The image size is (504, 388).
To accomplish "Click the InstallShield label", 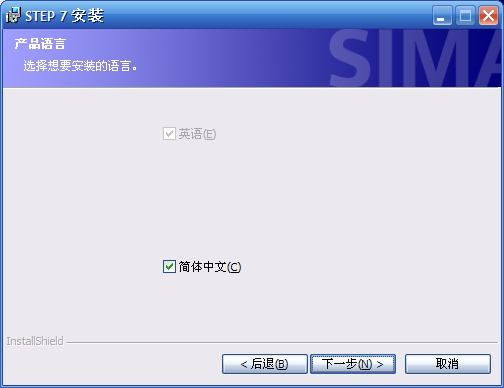I will pyautogui.click(x=35, y=341).
